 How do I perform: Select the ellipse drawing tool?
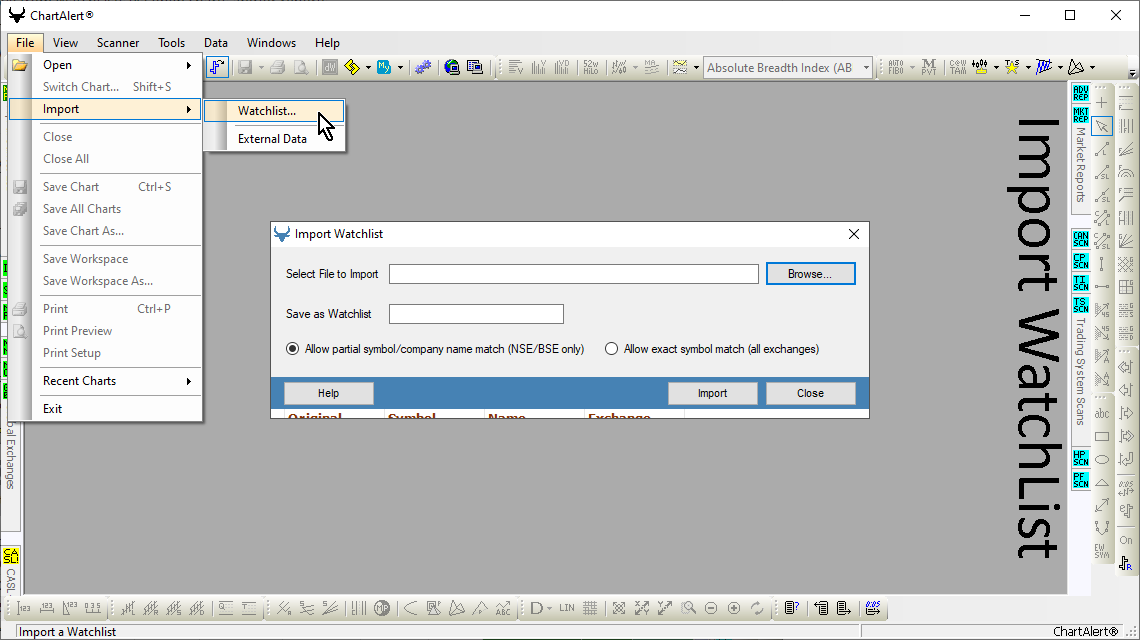(1102, 460)
